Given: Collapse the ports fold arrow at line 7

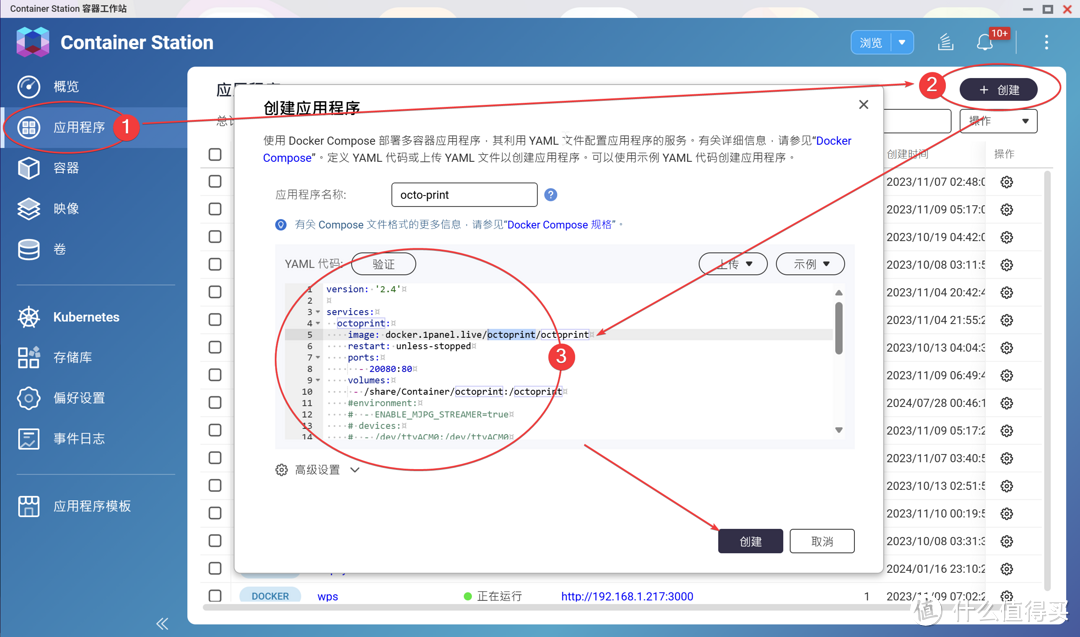Looking at the screenshot, I should [318, 357].
